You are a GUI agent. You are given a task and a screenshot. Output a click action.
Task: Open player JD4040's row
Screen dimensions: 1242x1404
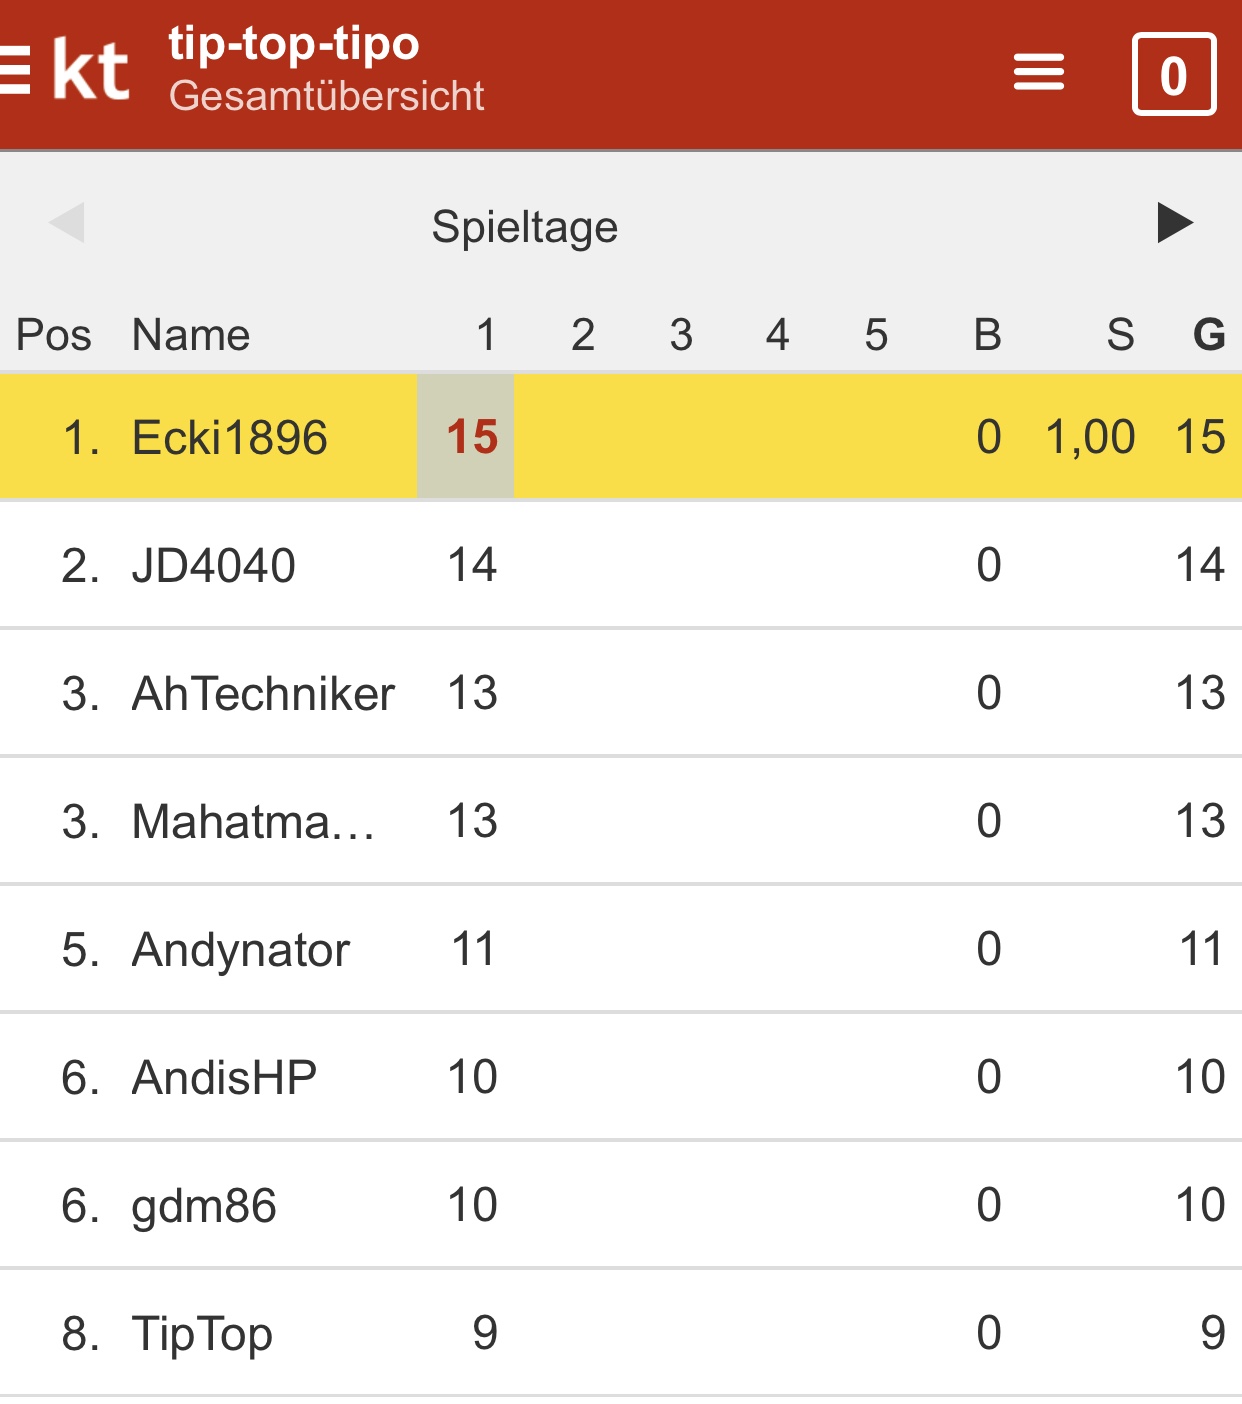pos(214,566)
